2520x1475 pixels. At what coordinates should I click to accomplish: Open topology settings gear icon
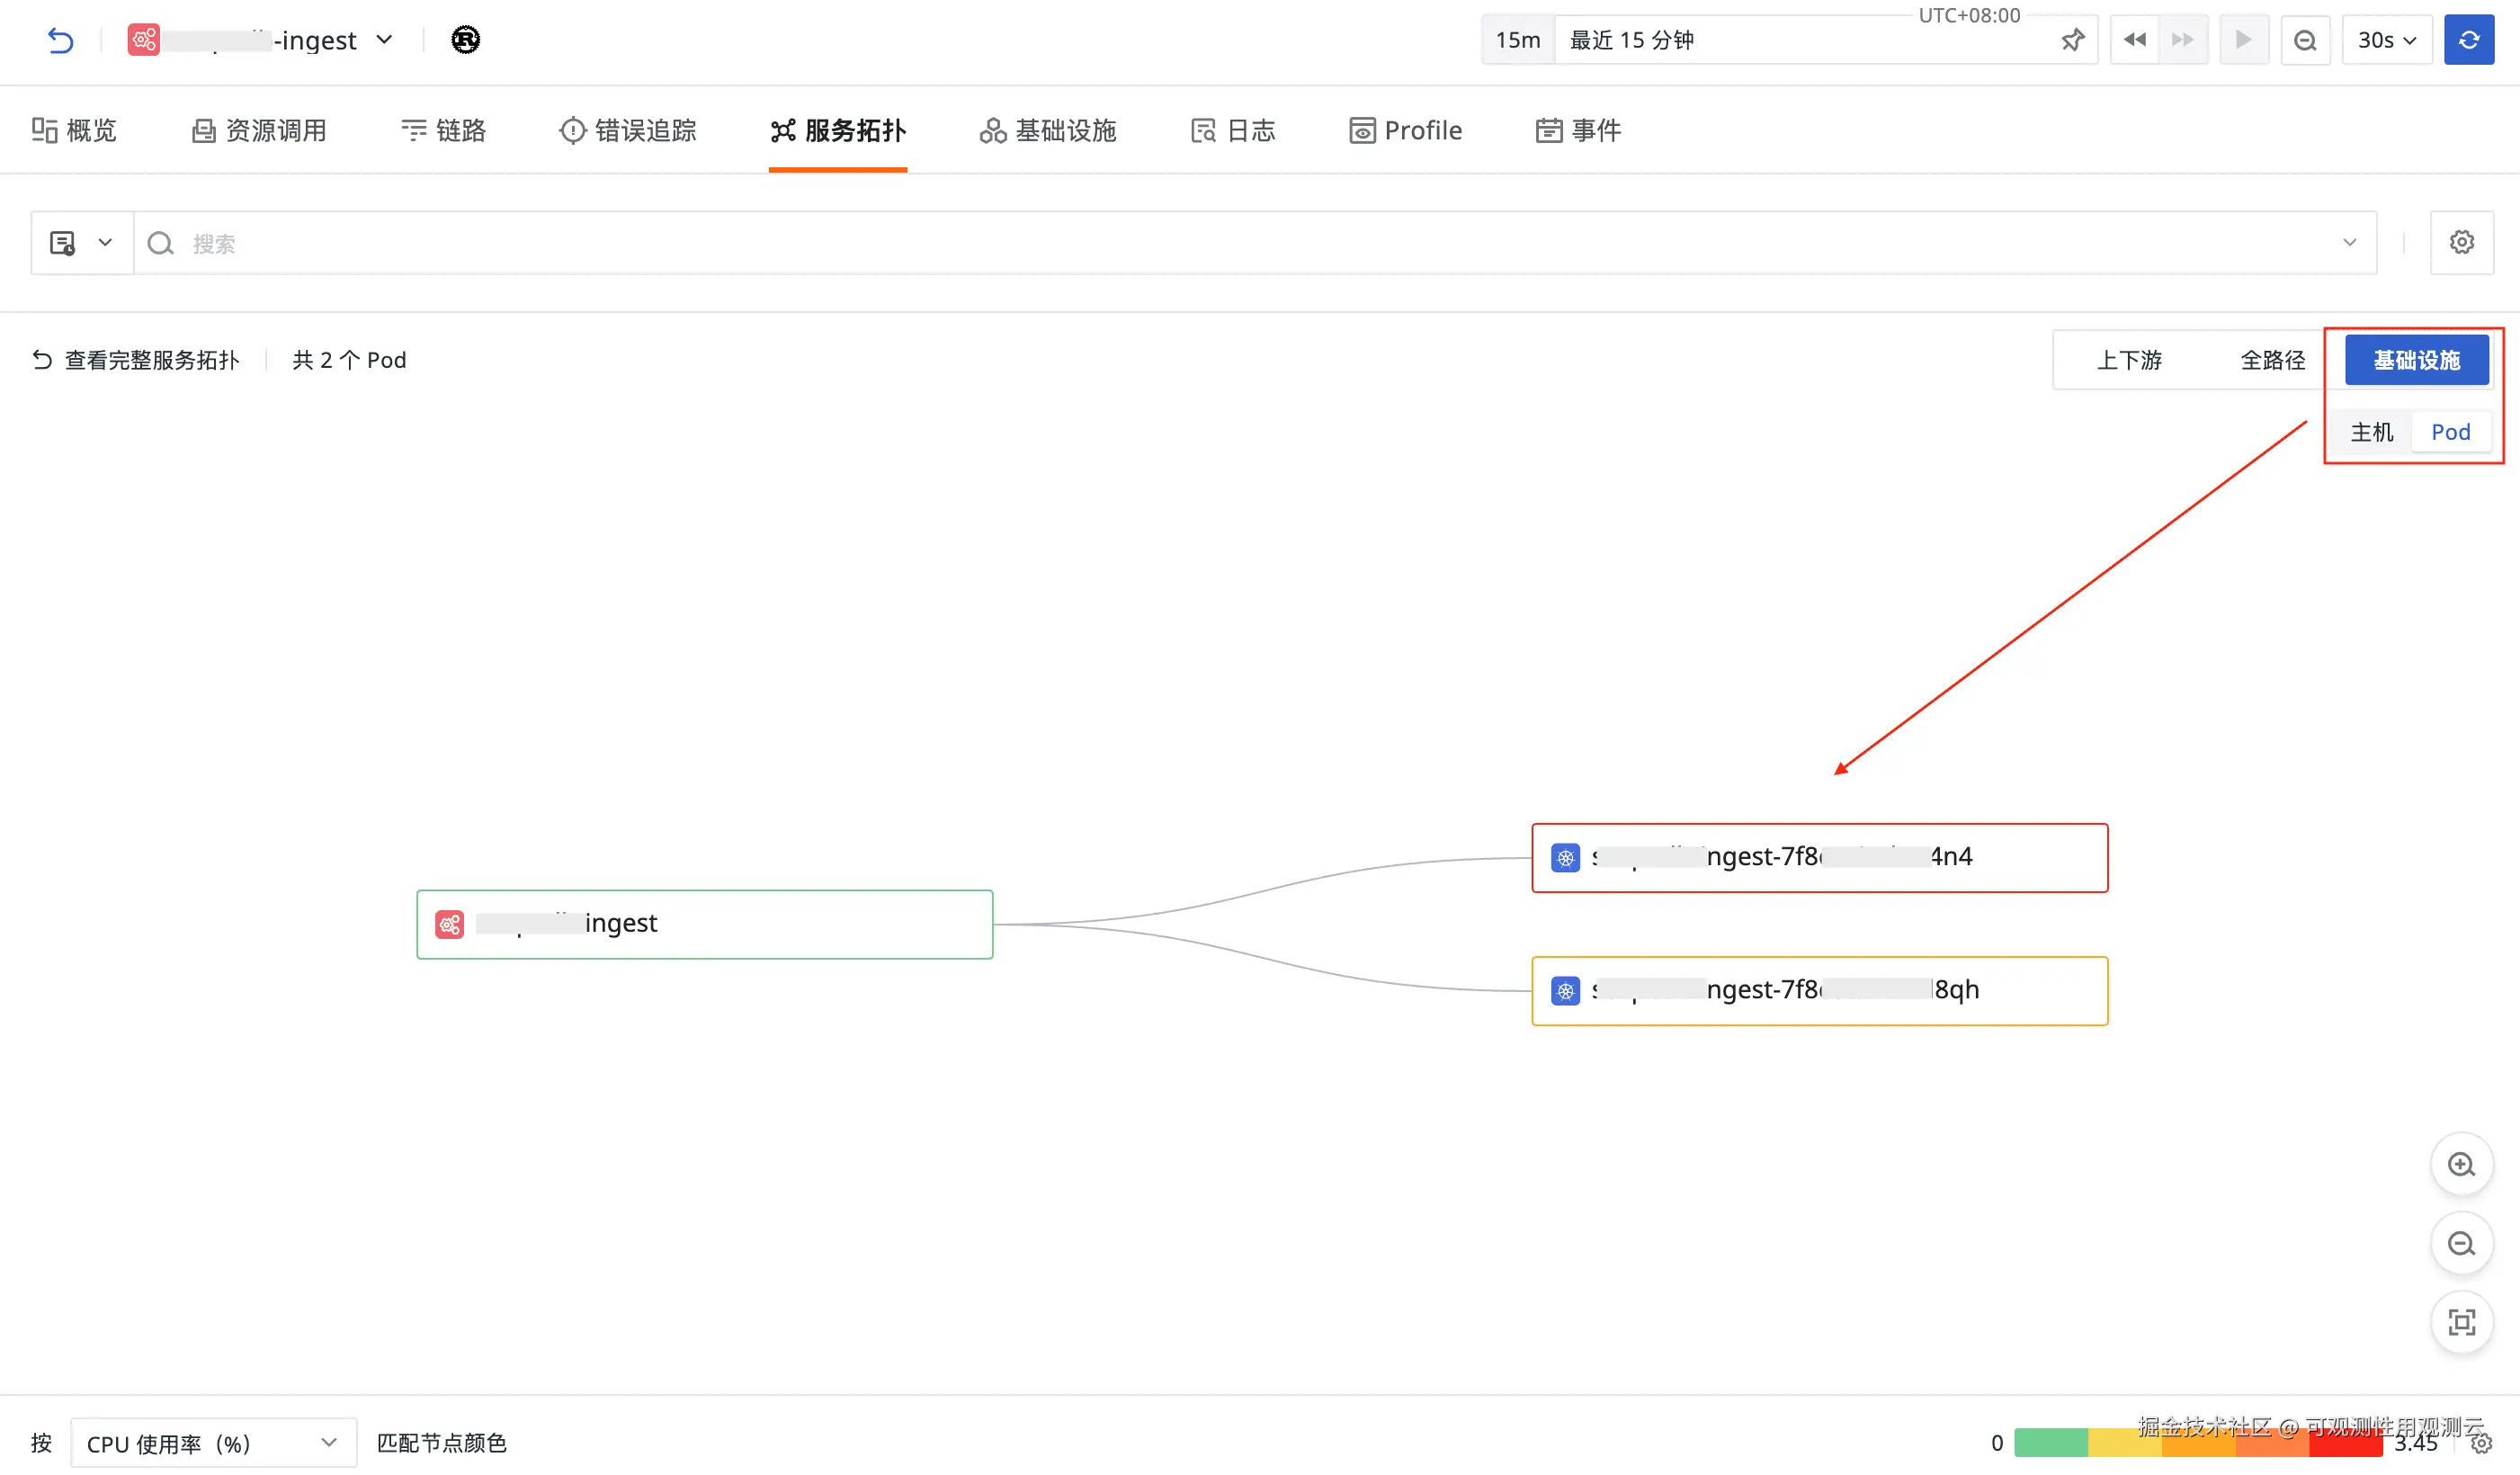(2461, 242)
